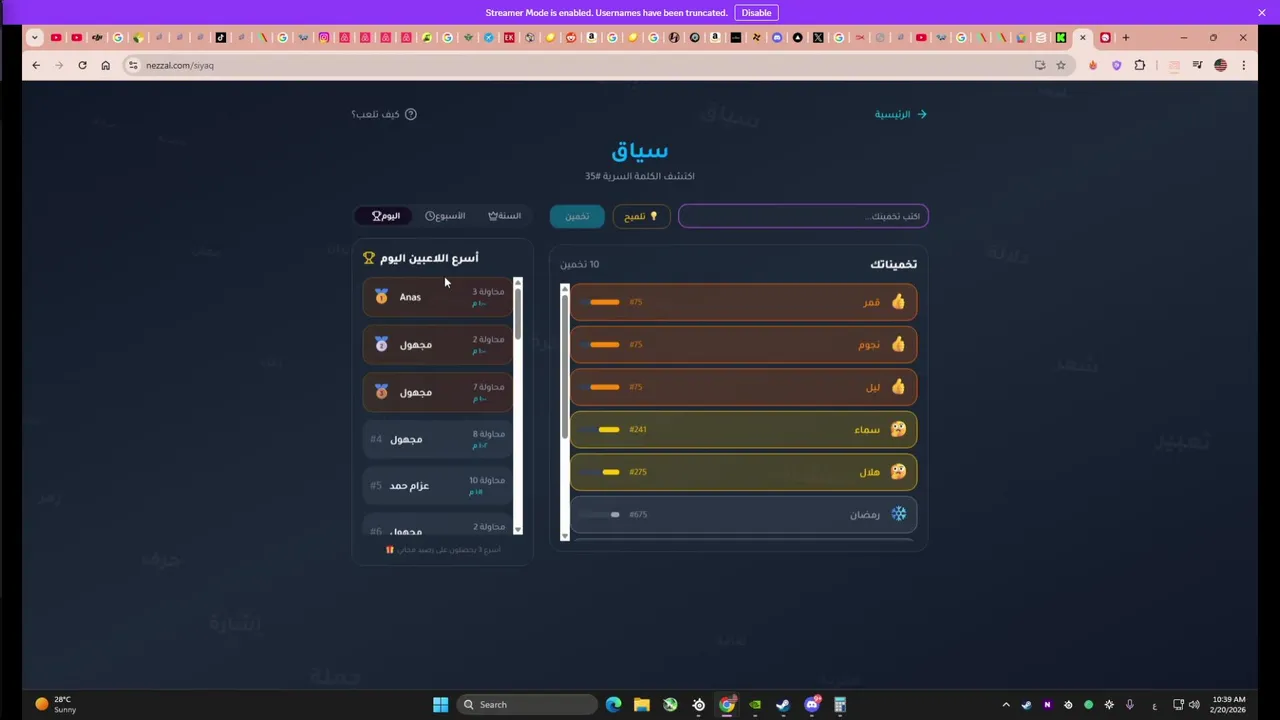This screenshot has width=1280, height=720.
Task: Open File Explorer from the taskbar
Action: [x=641, y=704]
